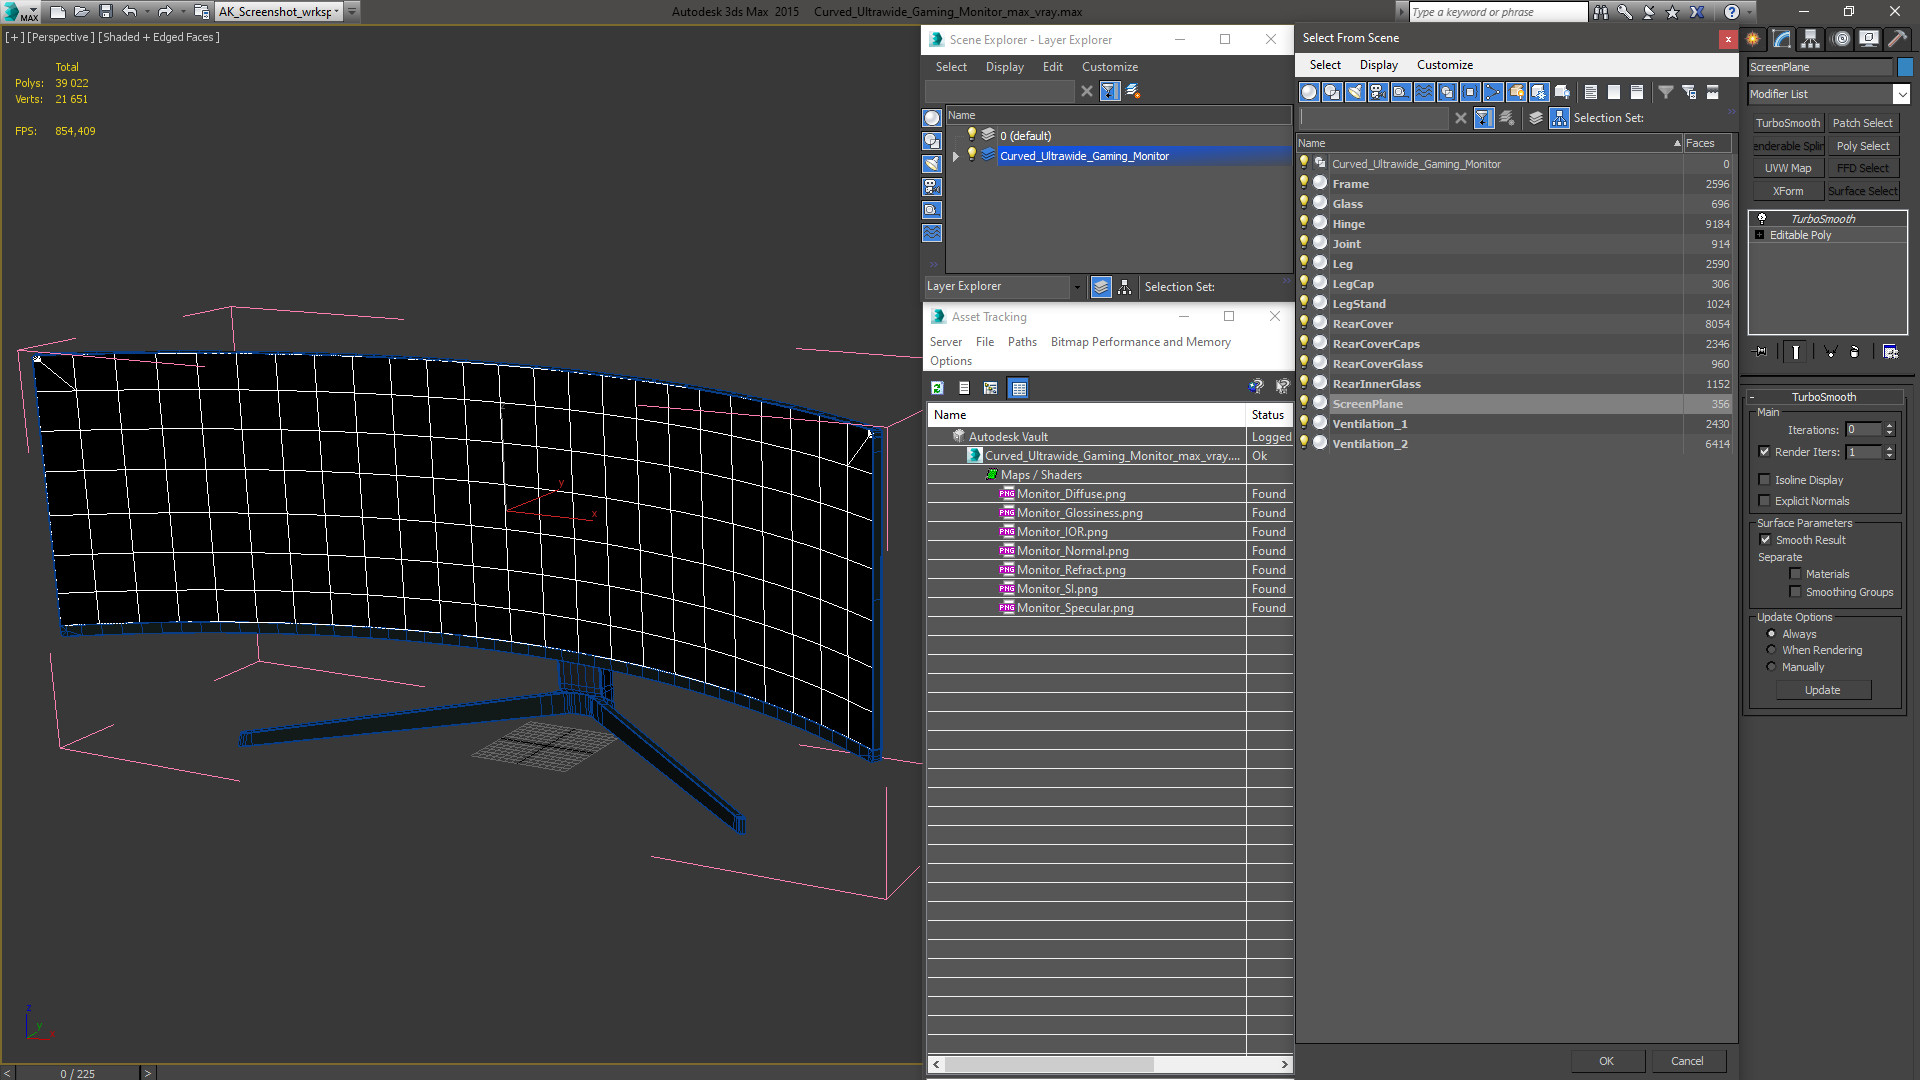Select When Rendering update option
The width and height of the screenshot is (1920, 1080).
pyautogui.click(x=1771, y=650)
